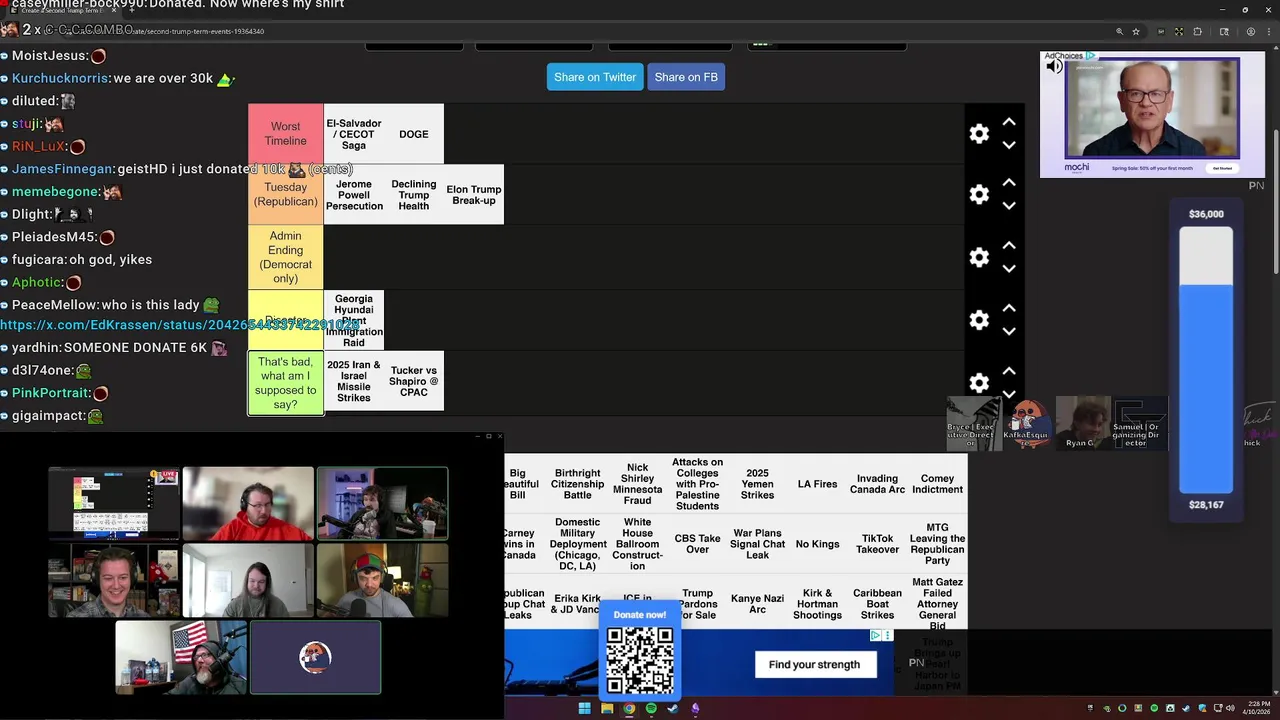Move the Worst Timeline row down
This screenshot has width=1280, height=720.
click(1009, 146)
